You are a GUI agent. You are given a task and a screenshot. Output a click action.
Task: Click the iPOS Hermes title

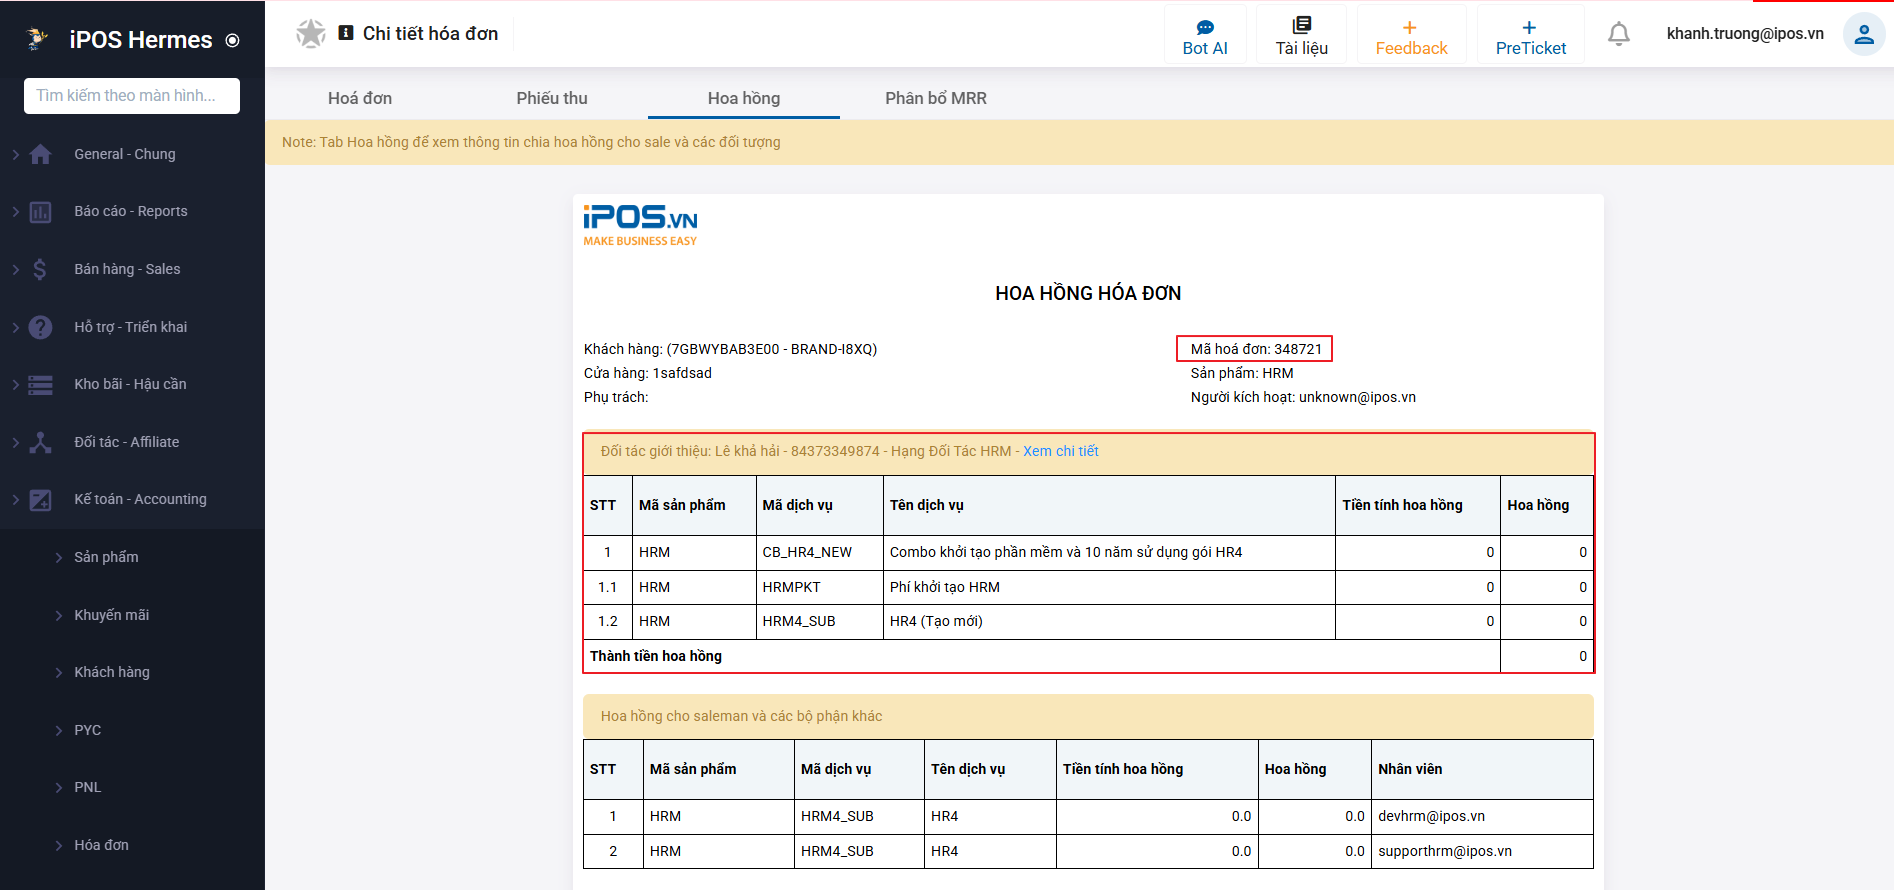(x=141, y=40)
